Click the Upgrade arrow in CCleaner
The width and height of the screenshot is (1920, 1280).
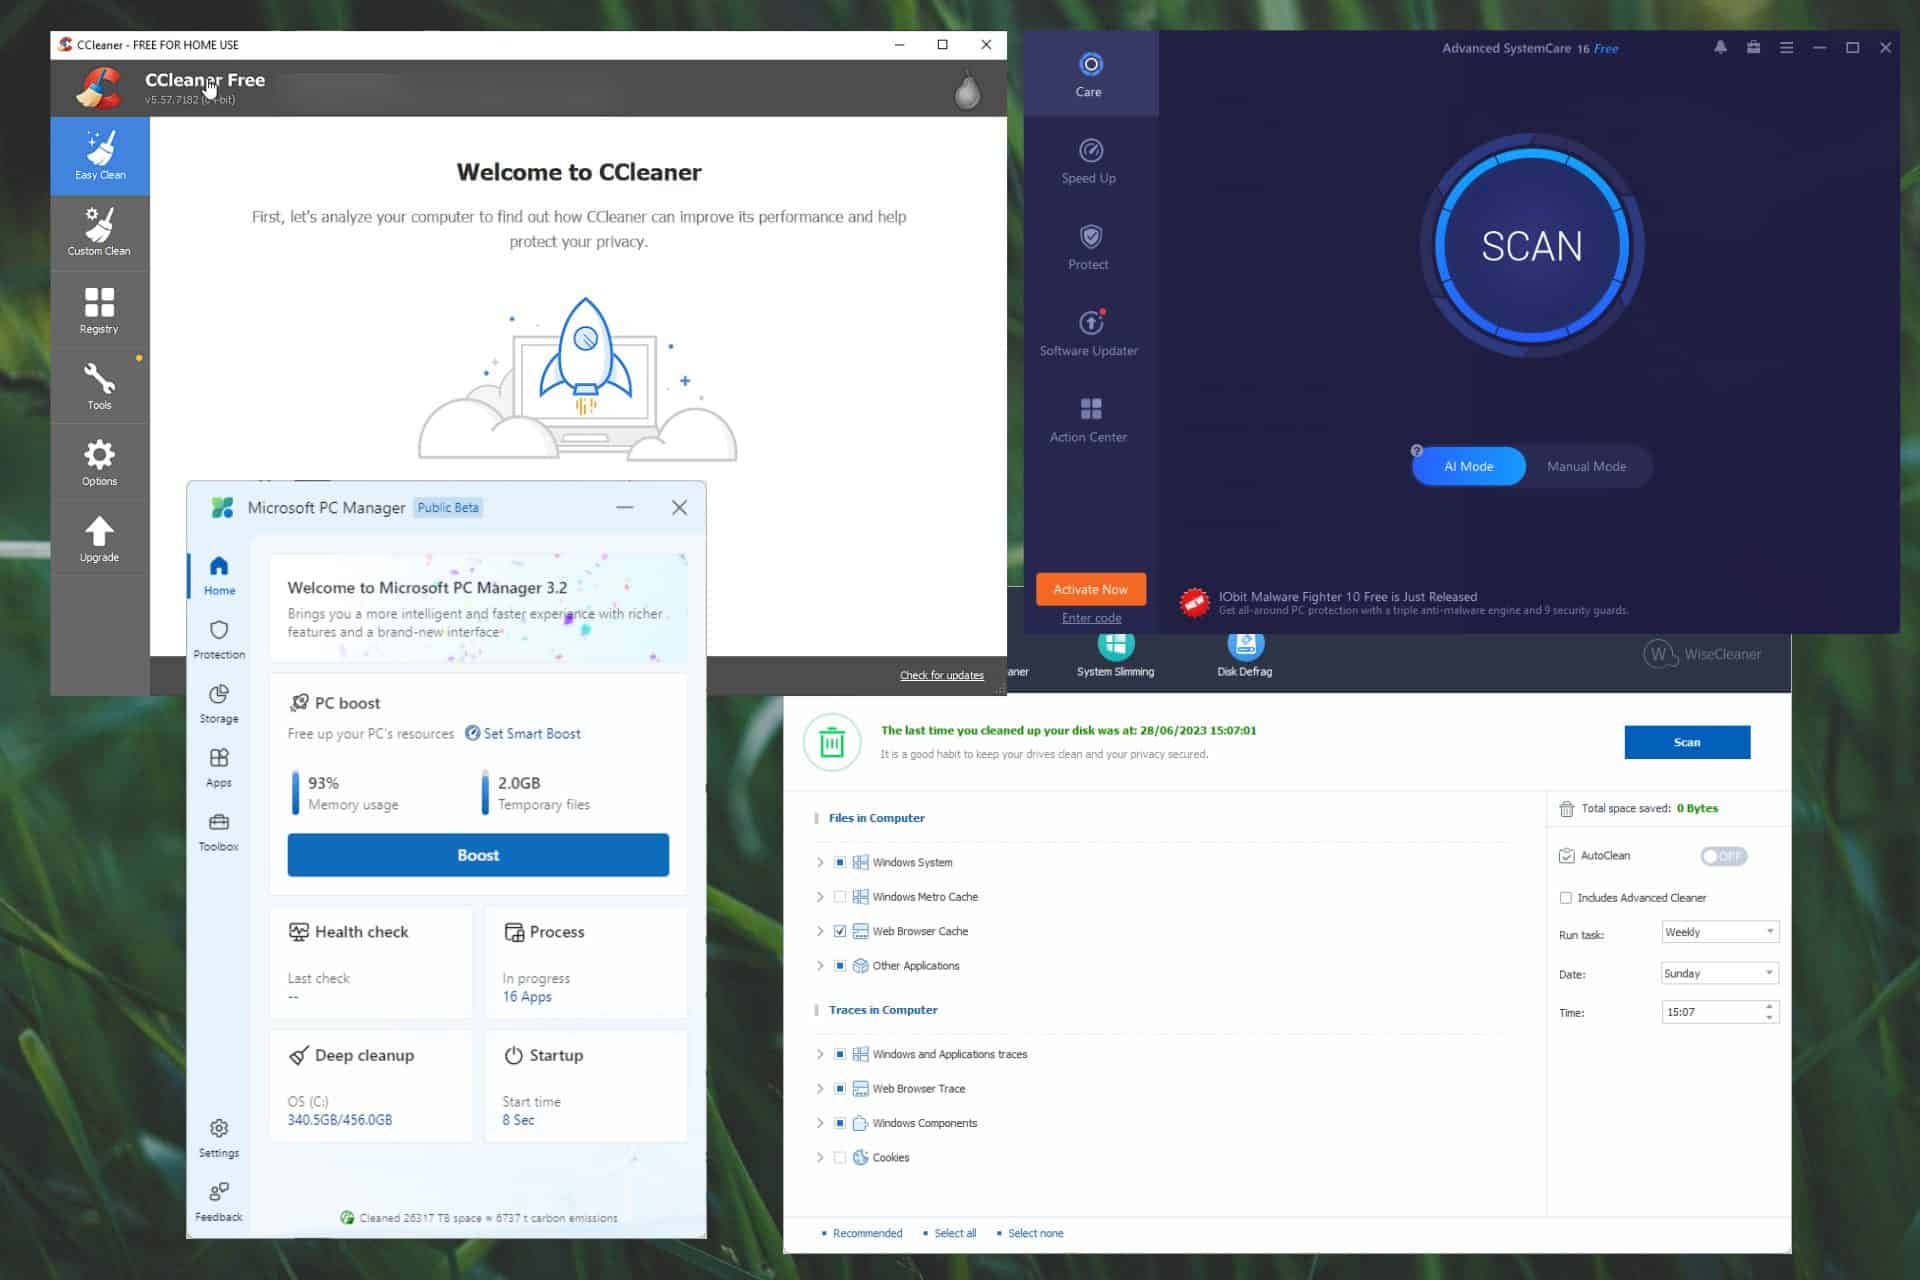point(100,538)
